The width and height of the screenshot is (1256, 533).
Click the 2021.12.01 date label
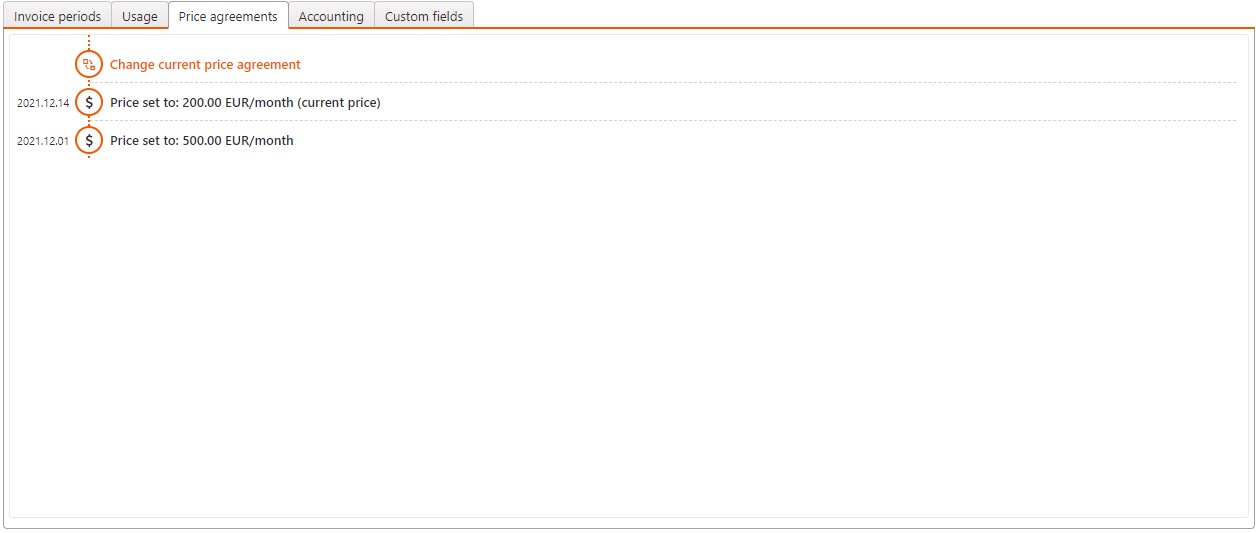click(43, 141)
